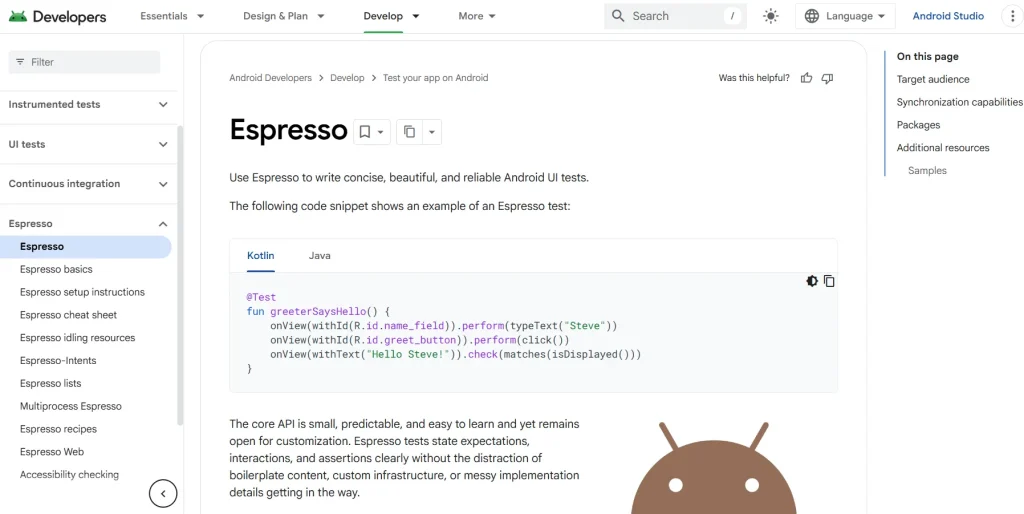Click the sidebar Filter input field
The width and height of the screenshot is (1024, 514).
pyautogui.click(x=84, y=62)
